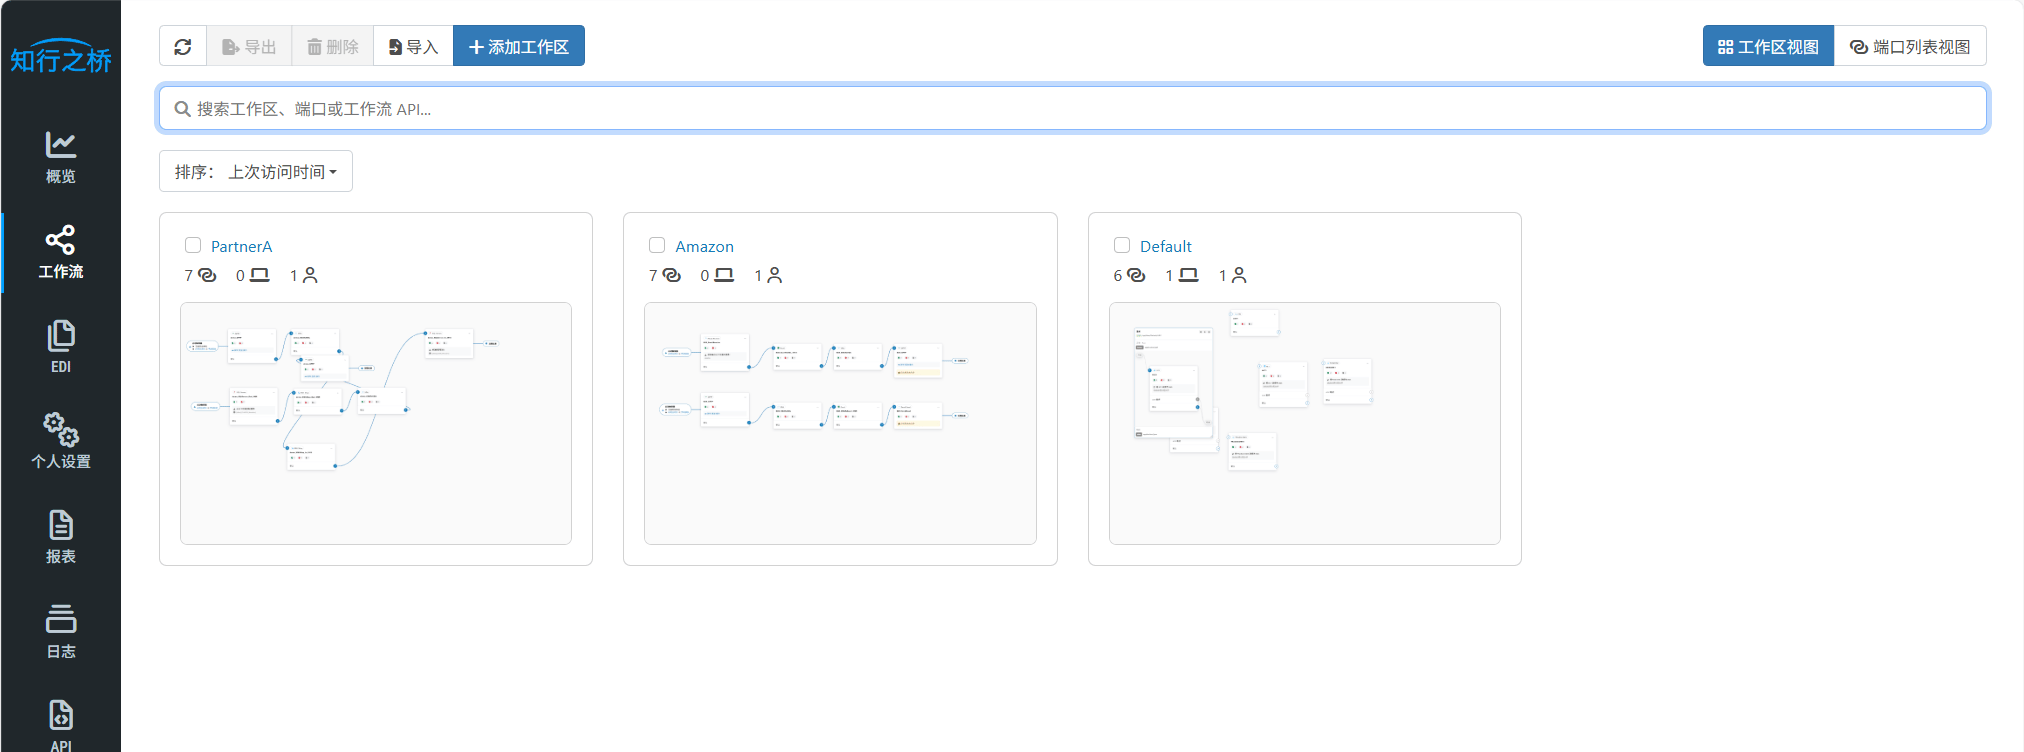Screen dimensions: 2024x752
Task: Open the PartnerA workspace link
Action: 241,246
